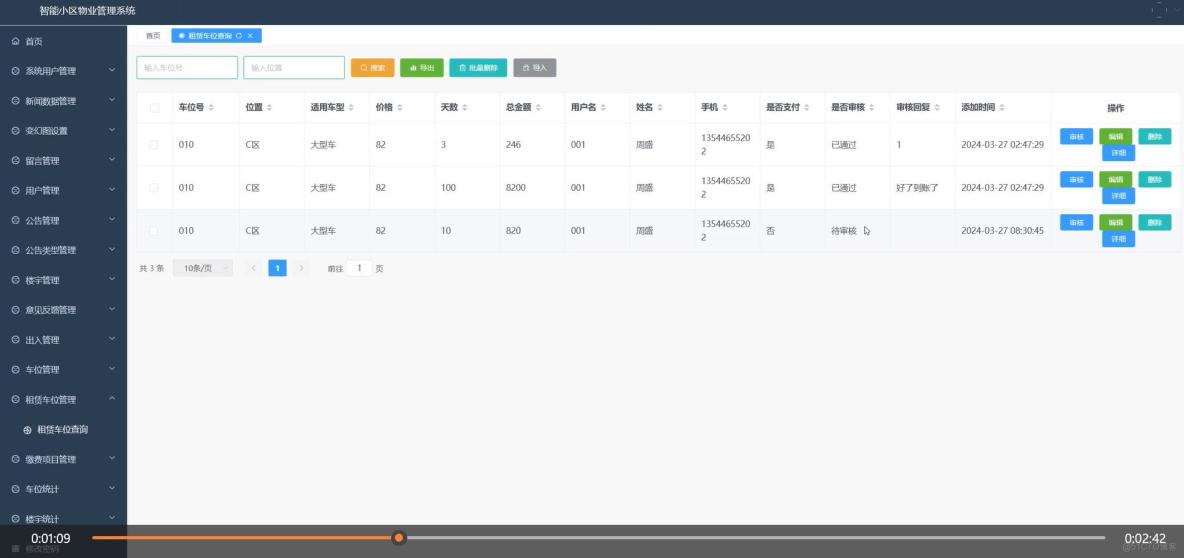Click the orange 搜索 button
The image size is (1184, 558).
[x=373, y=68]
